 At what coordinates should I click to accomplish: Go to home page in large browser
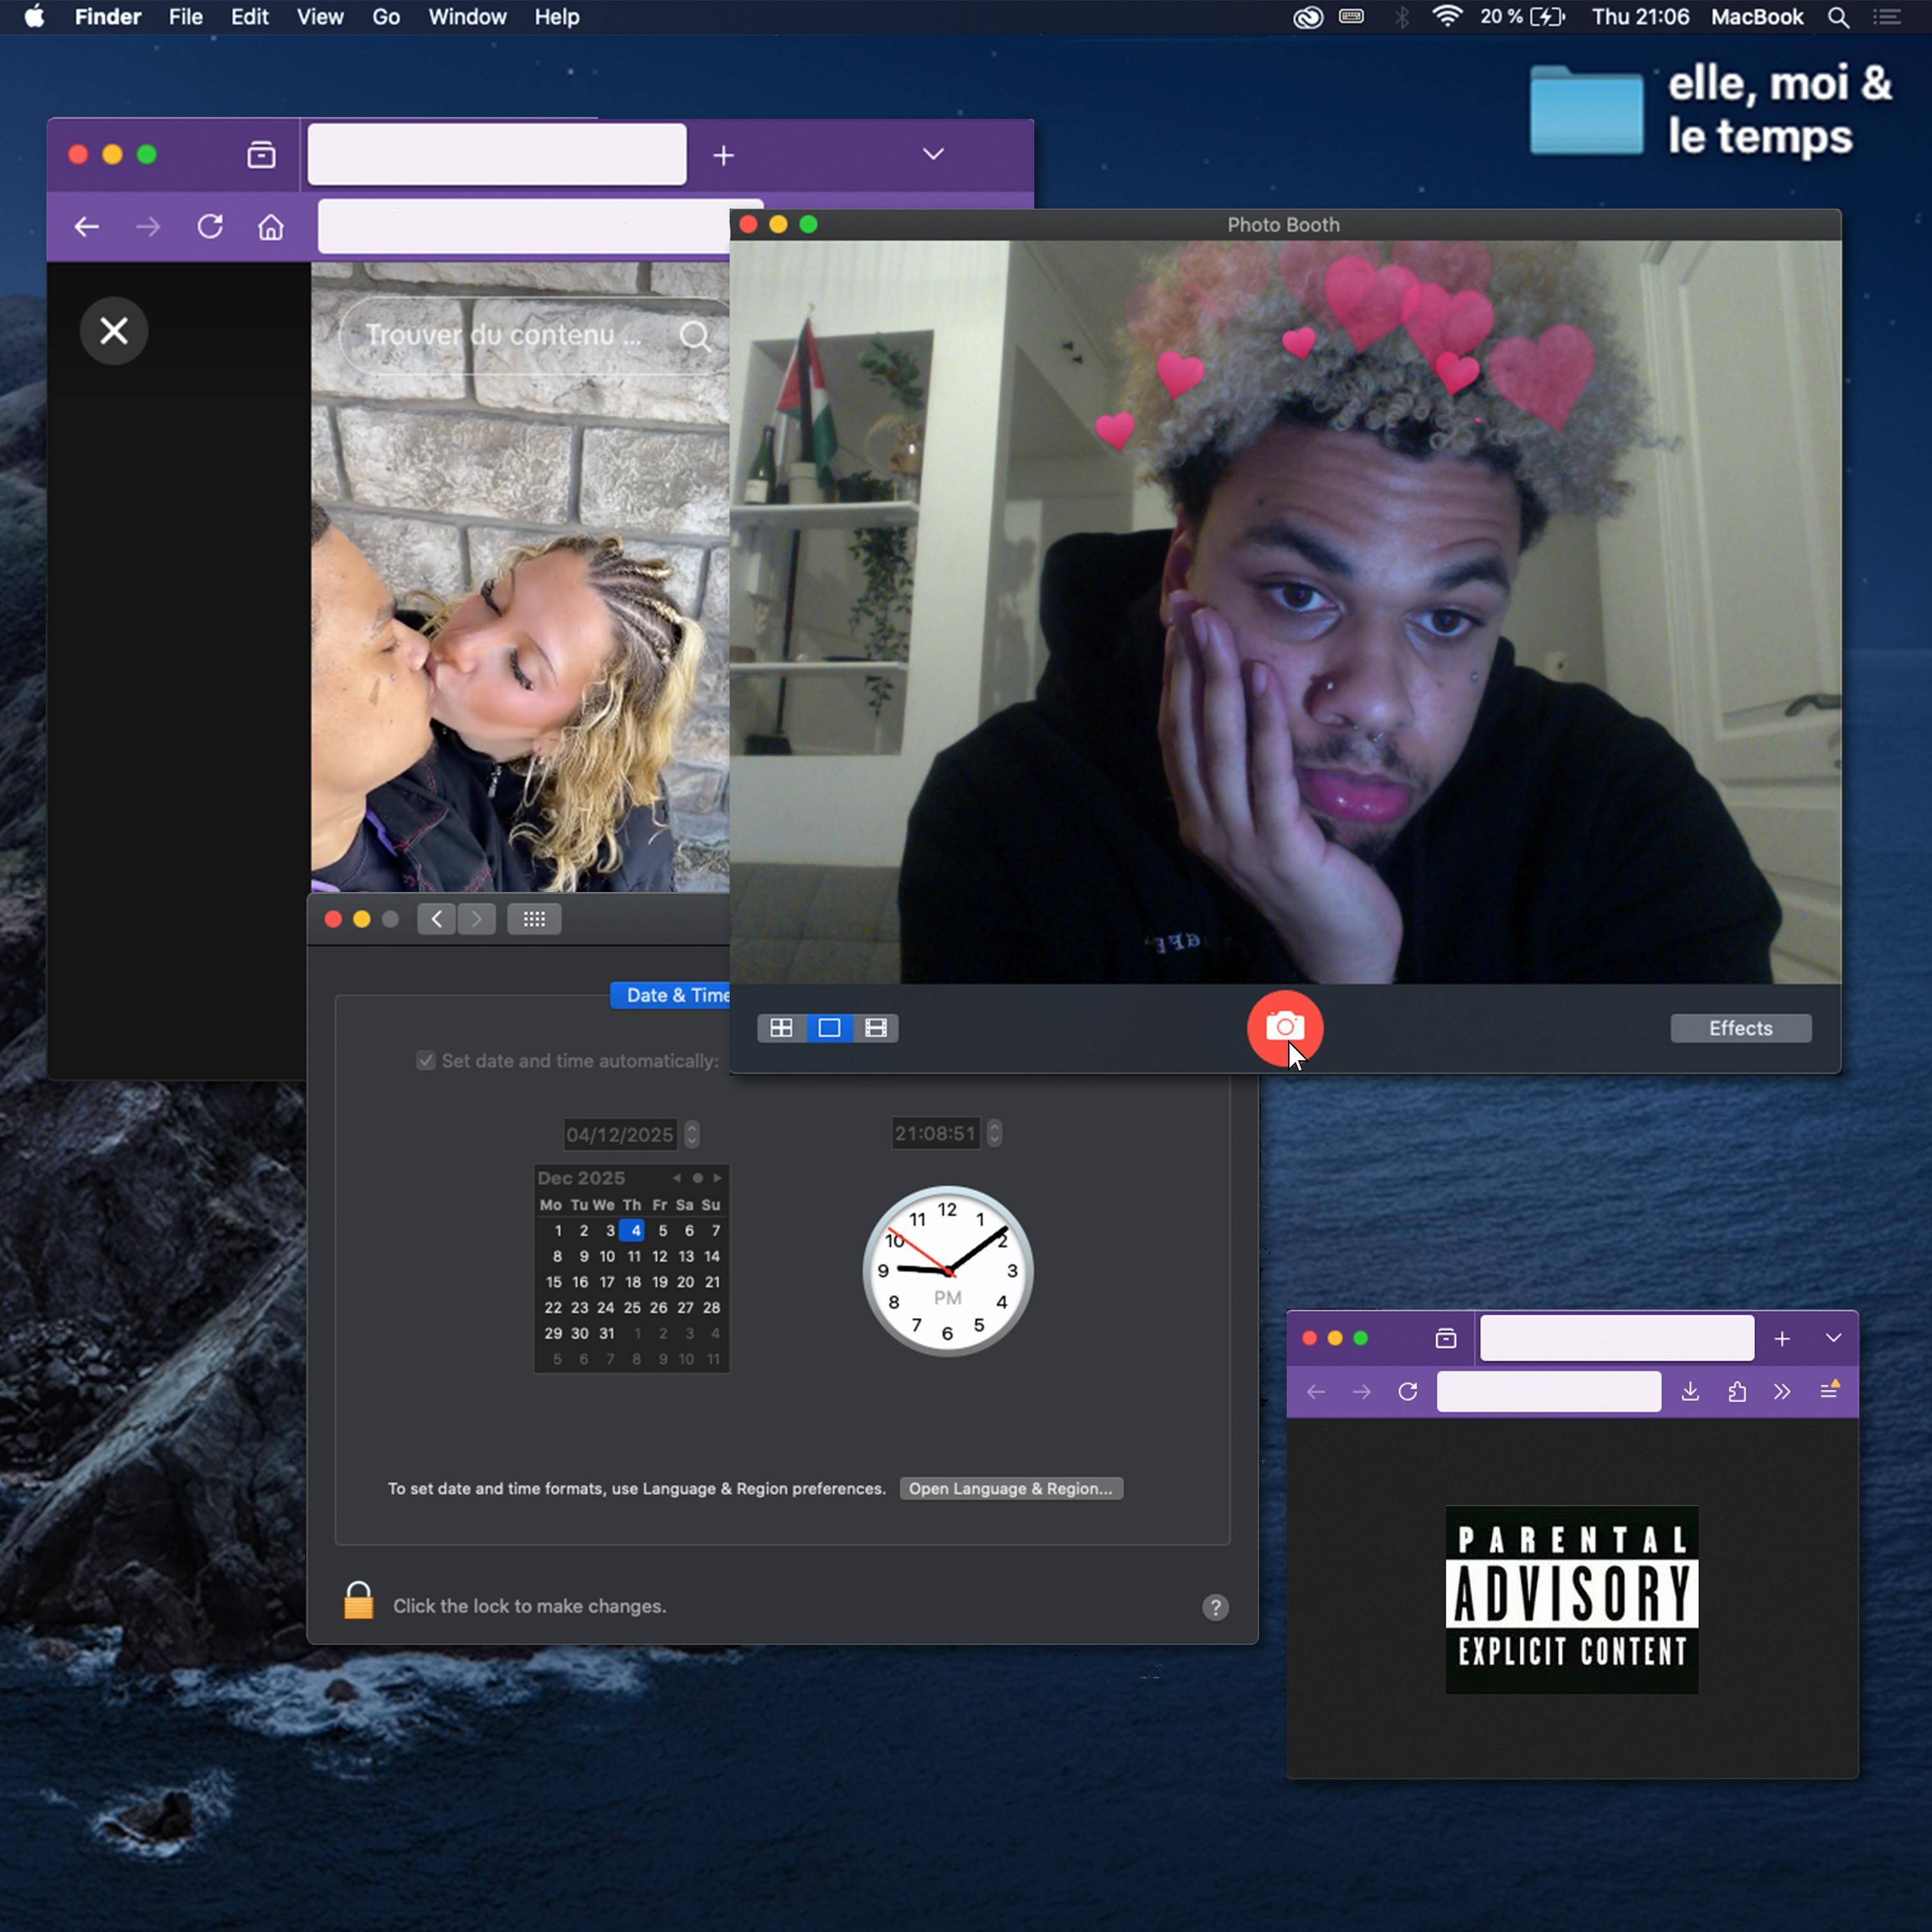[x=271, y=228]
